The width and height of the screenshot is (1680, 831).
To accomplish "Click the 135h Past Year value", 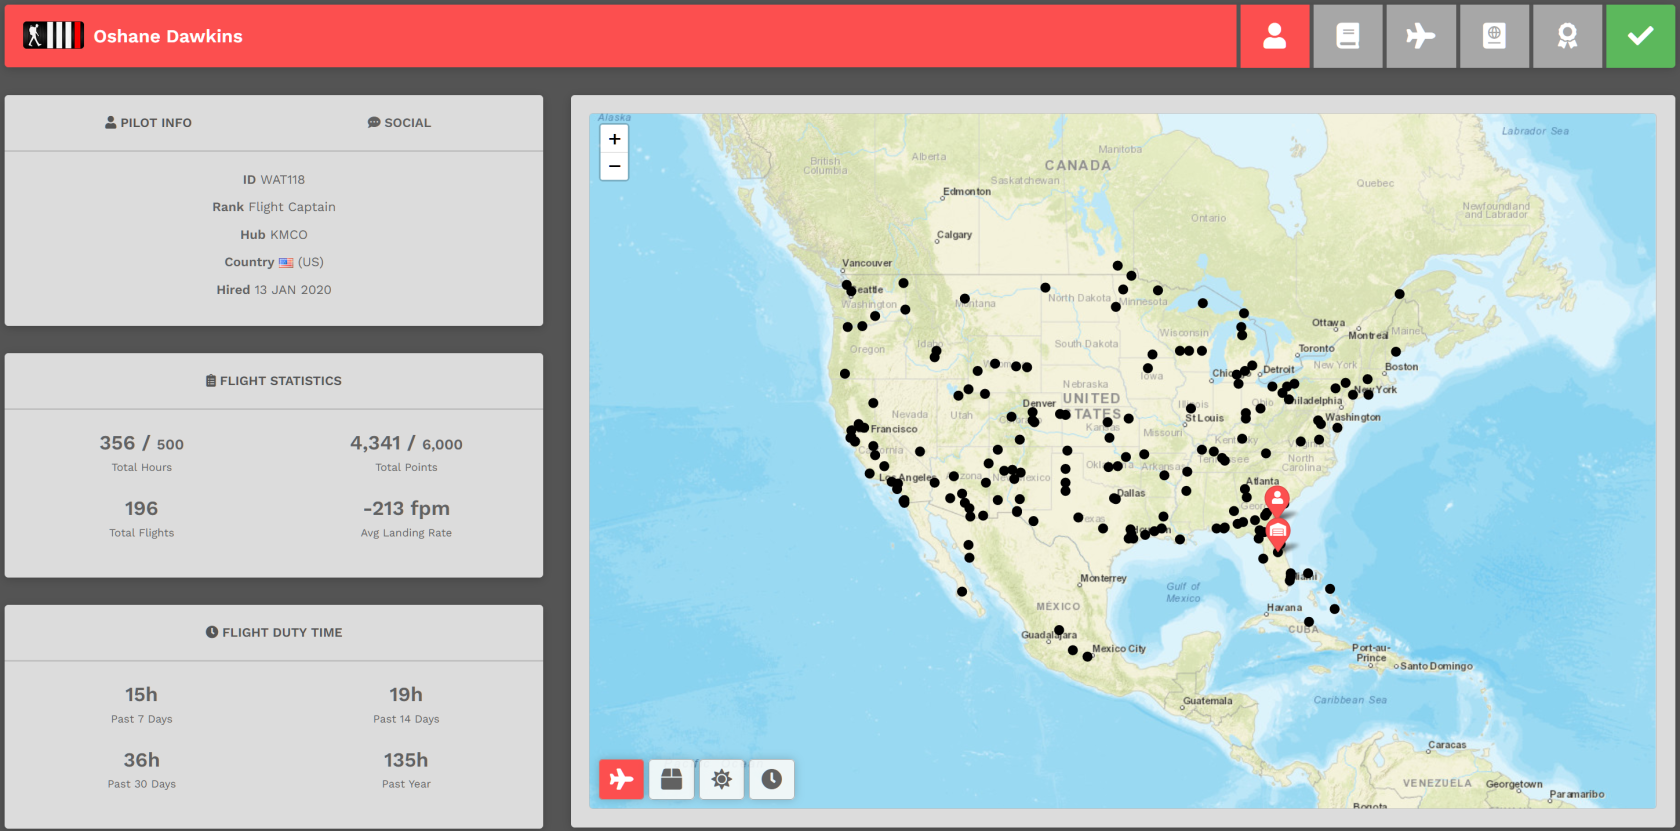I will (406, 761).
